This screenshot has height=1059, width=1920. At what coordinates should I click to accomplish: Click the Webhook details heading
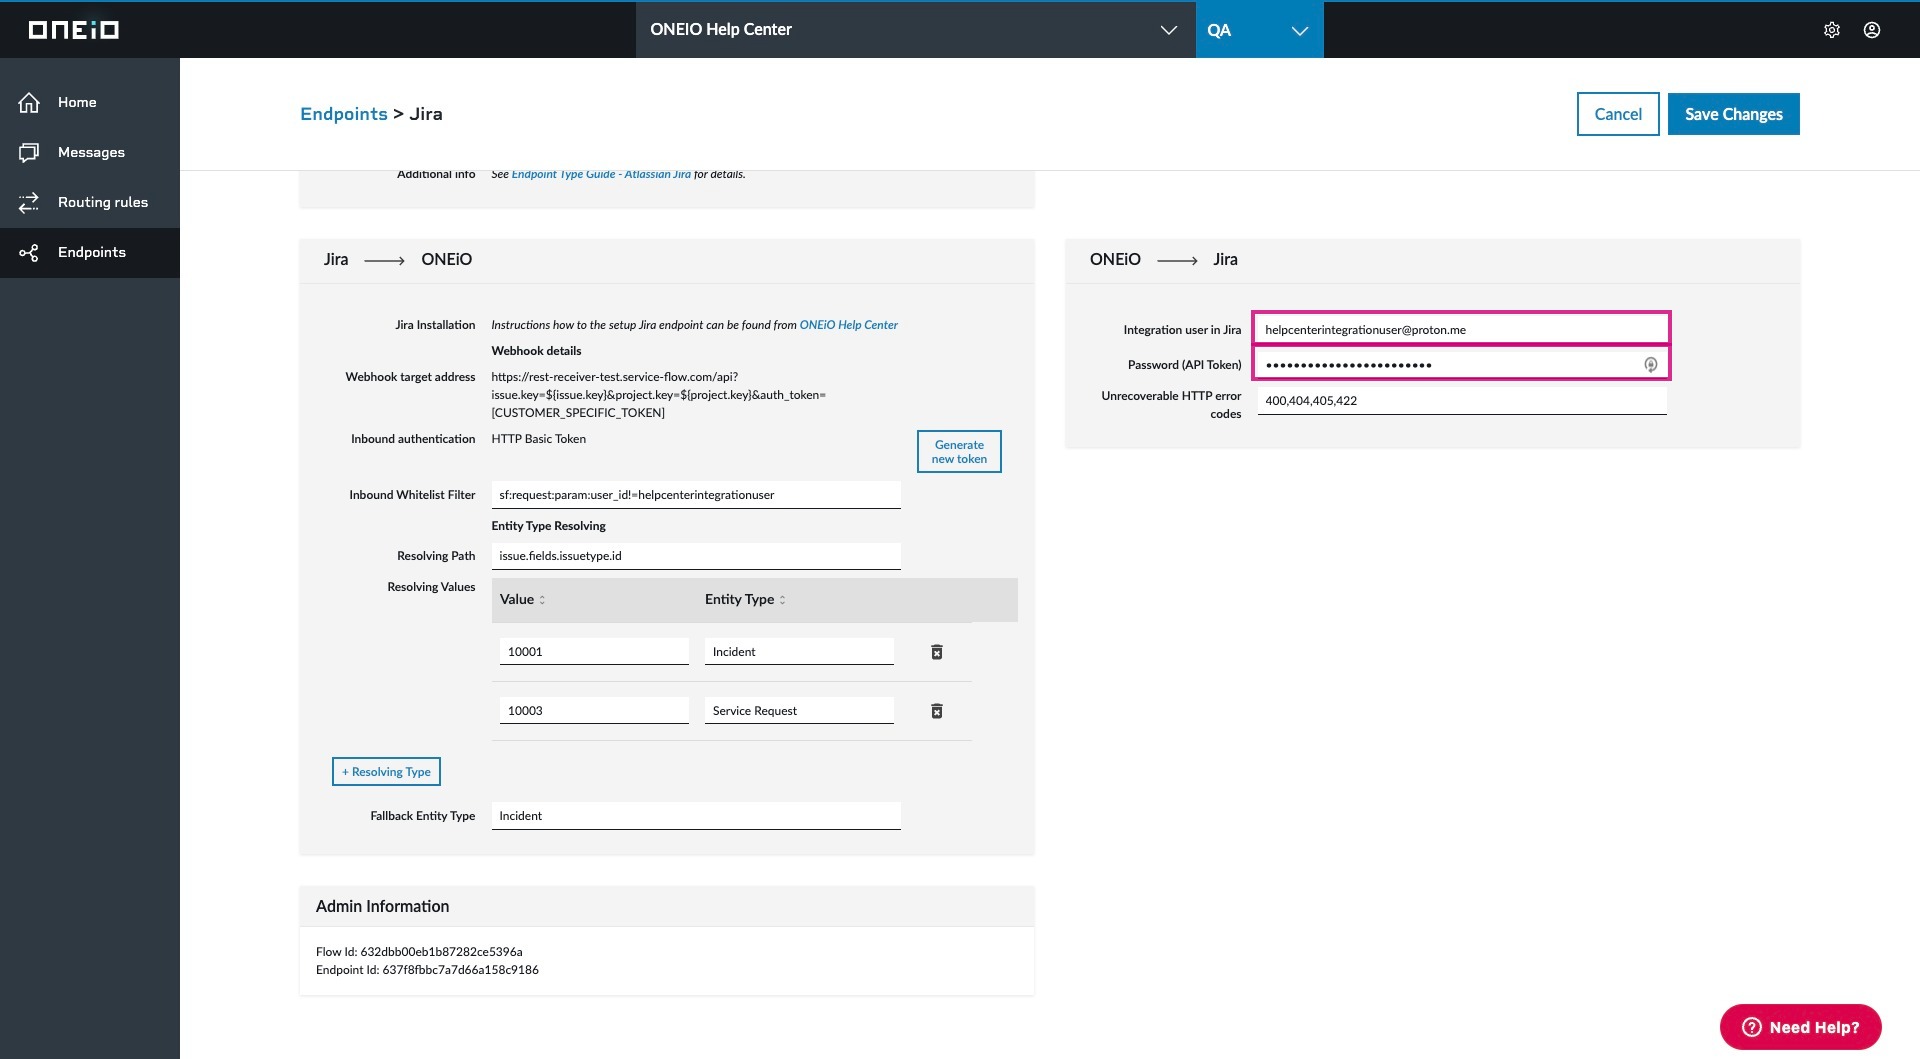tap(536, 351)
